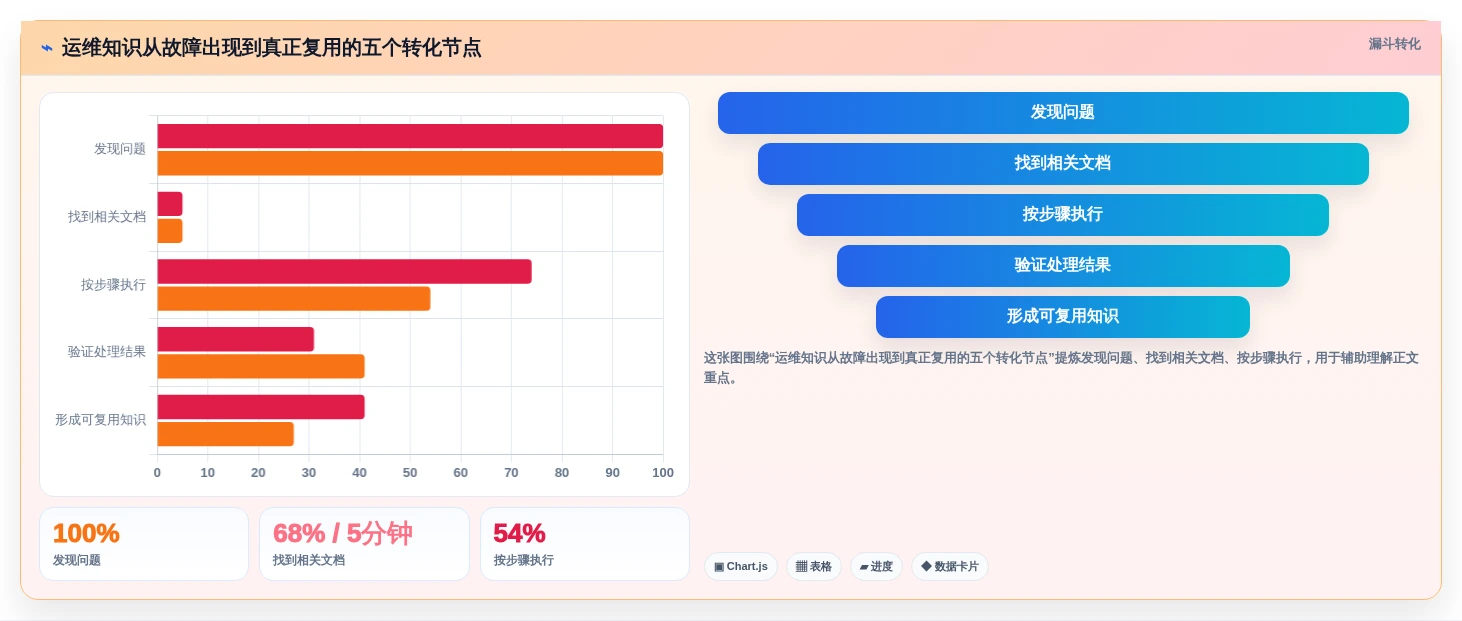
Task: Click the 50 tick on the x-axis
Action: tap(410, 473)
